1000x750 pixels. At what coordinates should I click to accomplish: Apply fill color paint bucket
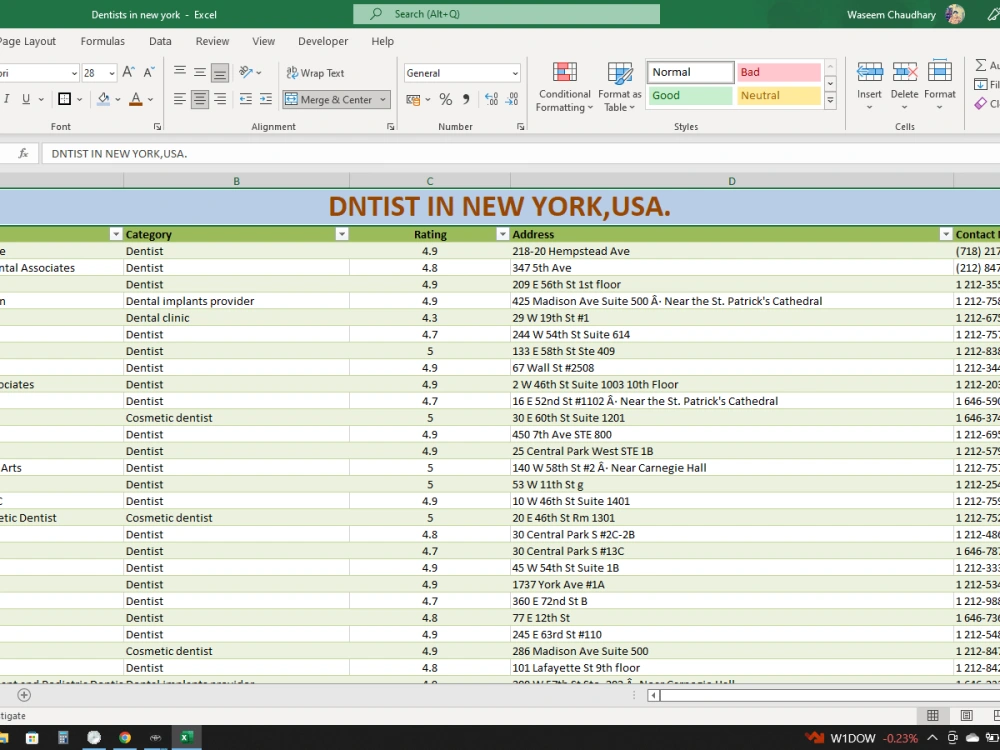pos(103,99)
